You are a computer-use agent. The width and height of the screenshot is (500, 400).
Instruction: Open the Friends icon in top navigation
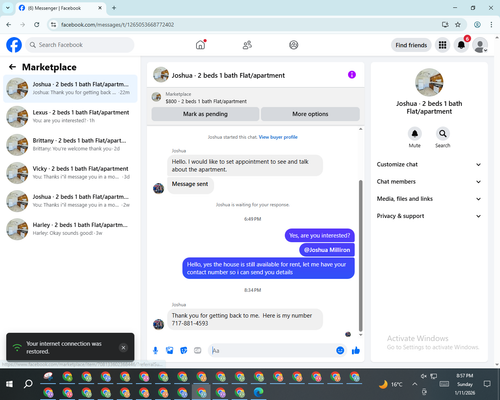pos(247,45)
